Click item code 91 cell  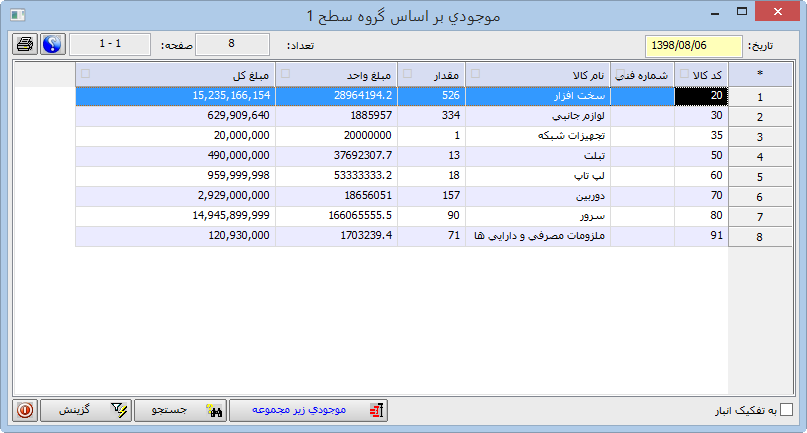701,236
